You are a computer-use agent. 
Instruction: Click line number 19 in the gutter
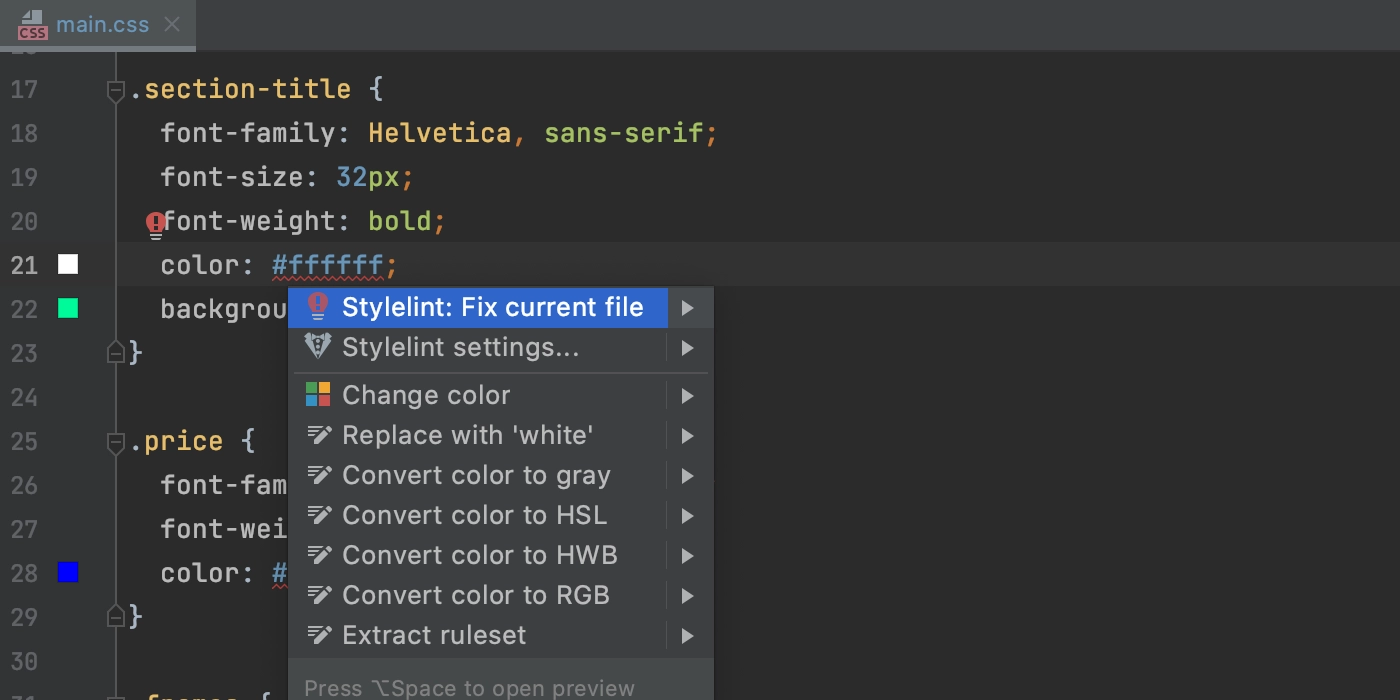point(24,177)
